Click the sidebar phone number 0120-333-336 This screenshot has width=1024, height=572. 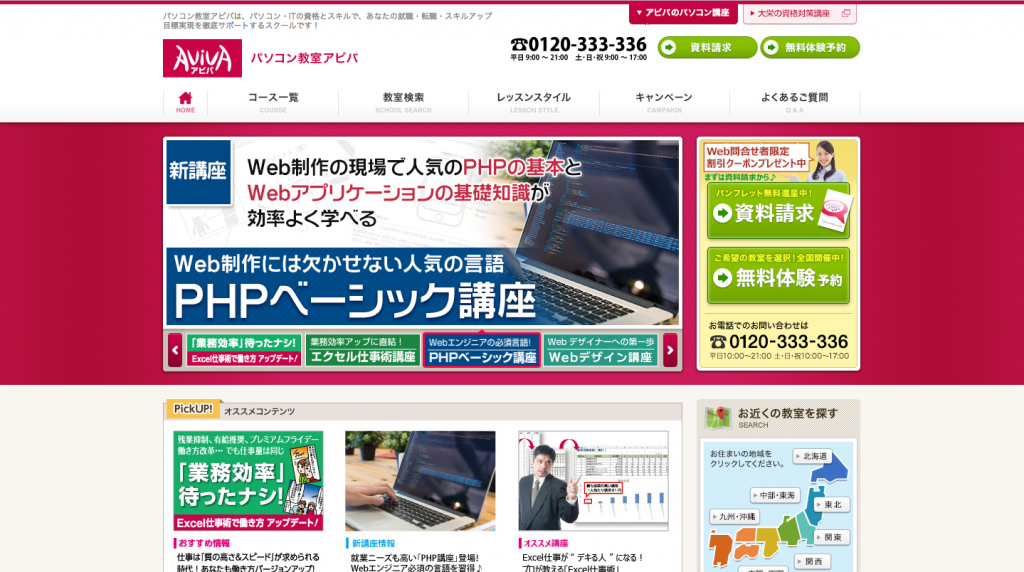point(778,342)
